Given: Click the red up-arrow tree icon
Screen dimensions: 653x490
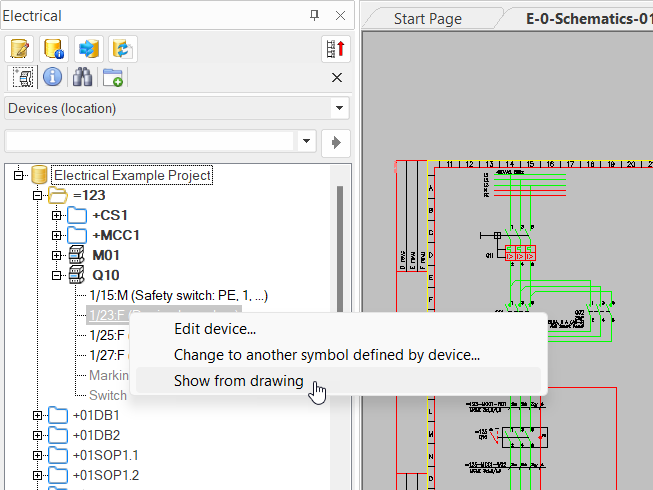Looking at the screenshot, I should [336, 49].
